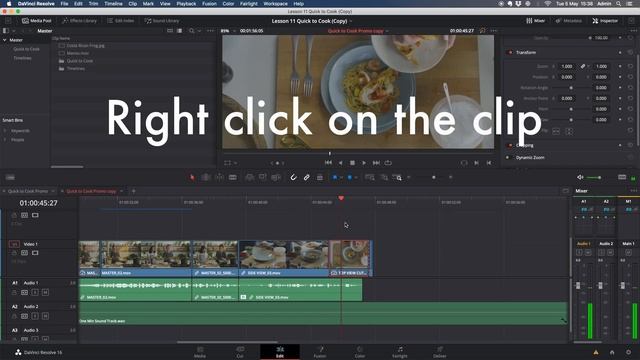Switch to the Cut page
Image resolution: width=640 pixels, height=360 pixels.
240,352
